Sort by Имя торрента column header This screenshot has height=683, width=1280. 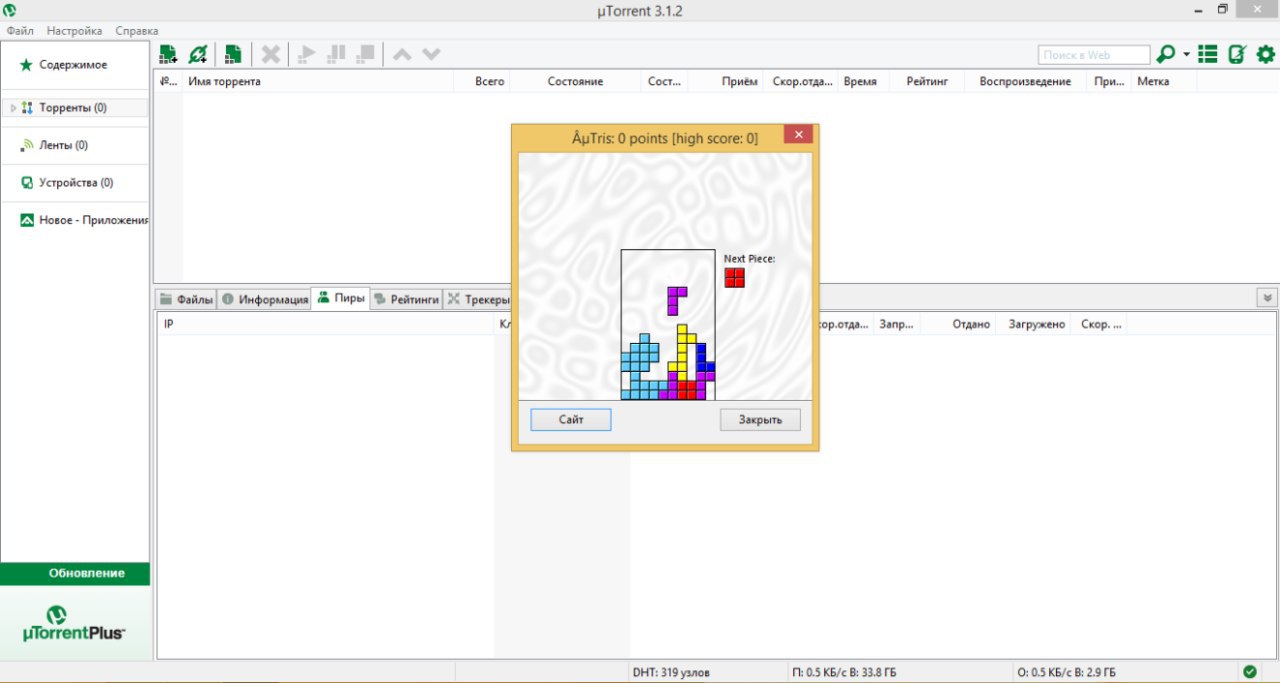318,81
